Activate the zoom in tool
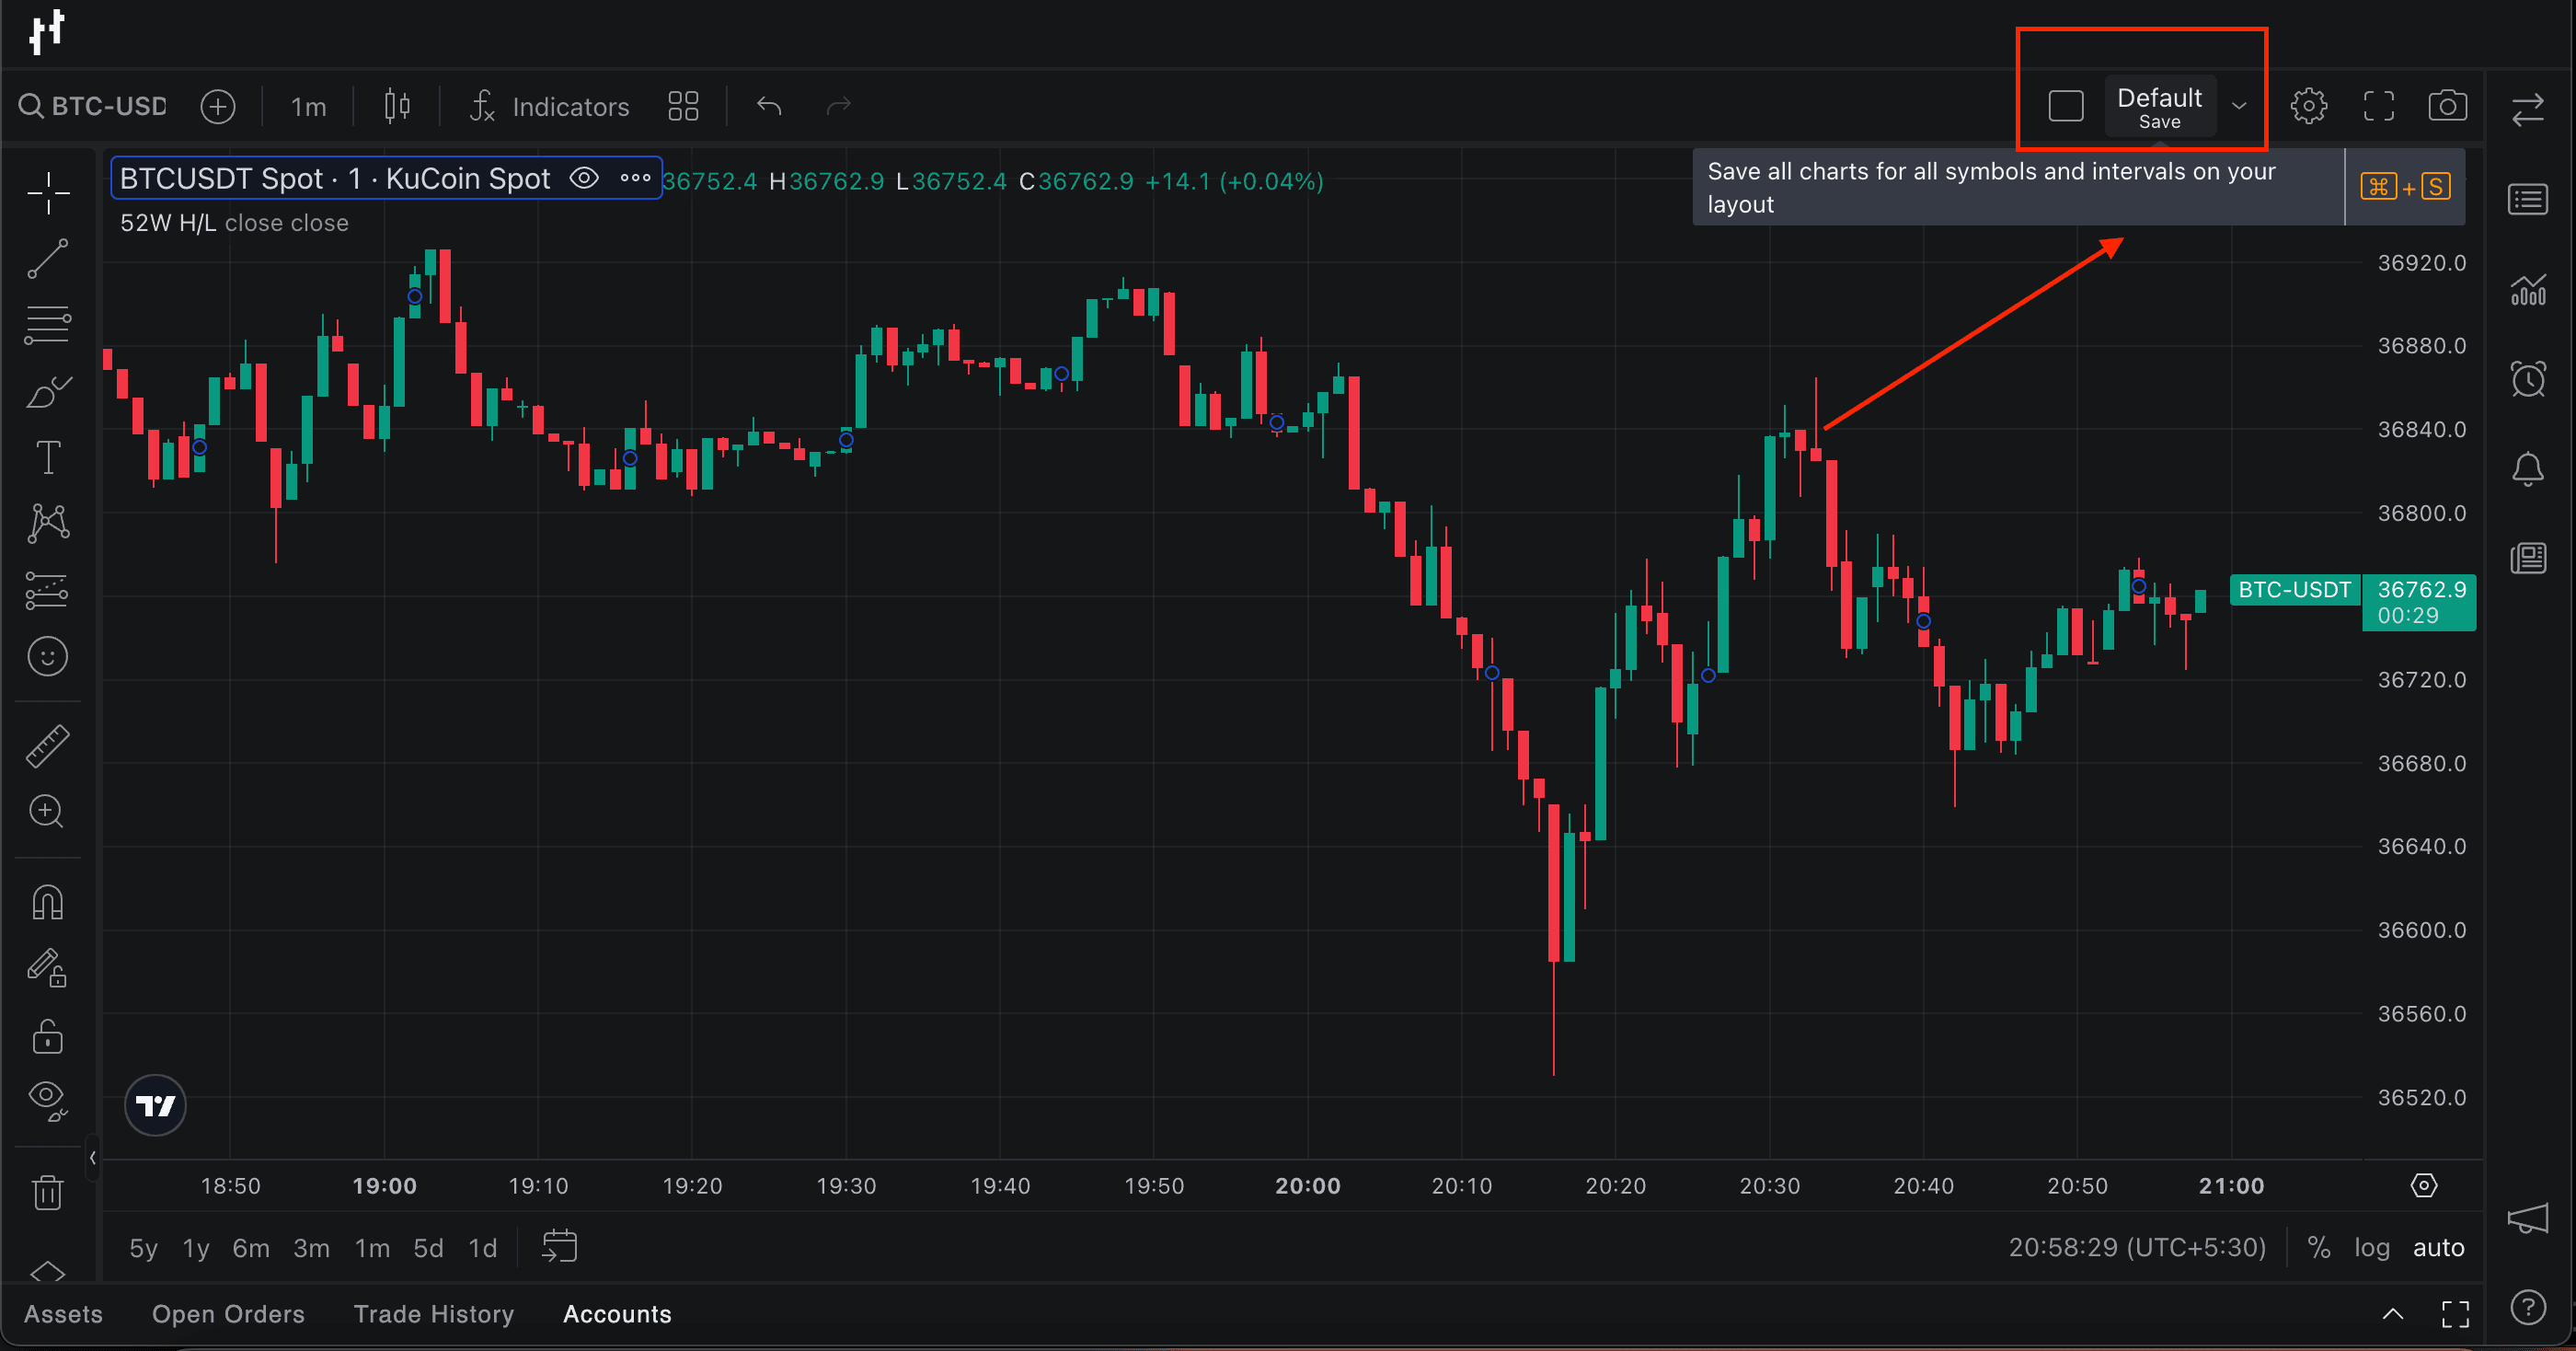 (x=47, y=811)
